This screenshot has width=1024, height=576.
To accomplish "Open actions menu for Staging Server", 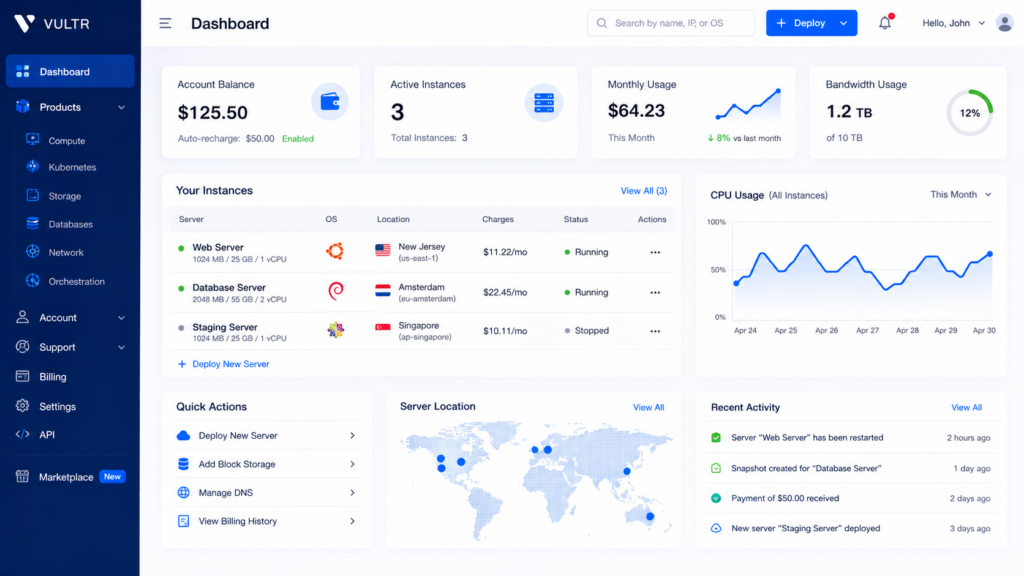I will (655, 331).
